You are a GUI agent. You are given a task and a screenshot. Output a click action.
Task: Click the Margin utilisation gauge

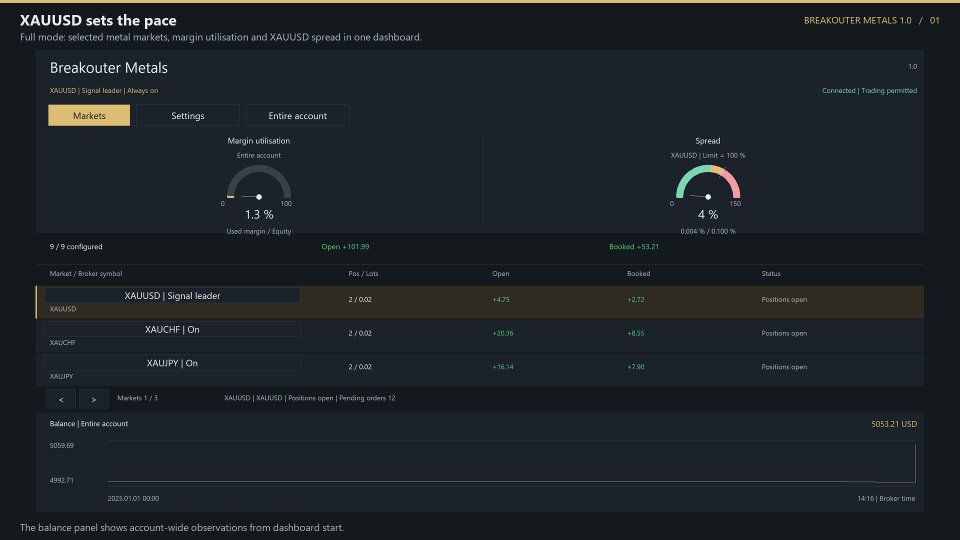(x=259, y=182)
